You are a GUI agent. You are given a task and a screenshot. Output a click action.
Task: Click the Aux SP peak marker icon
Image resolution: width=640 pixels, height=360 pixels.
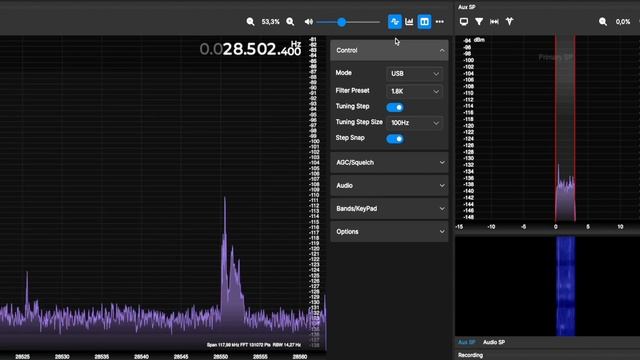[x=510, y=21]
